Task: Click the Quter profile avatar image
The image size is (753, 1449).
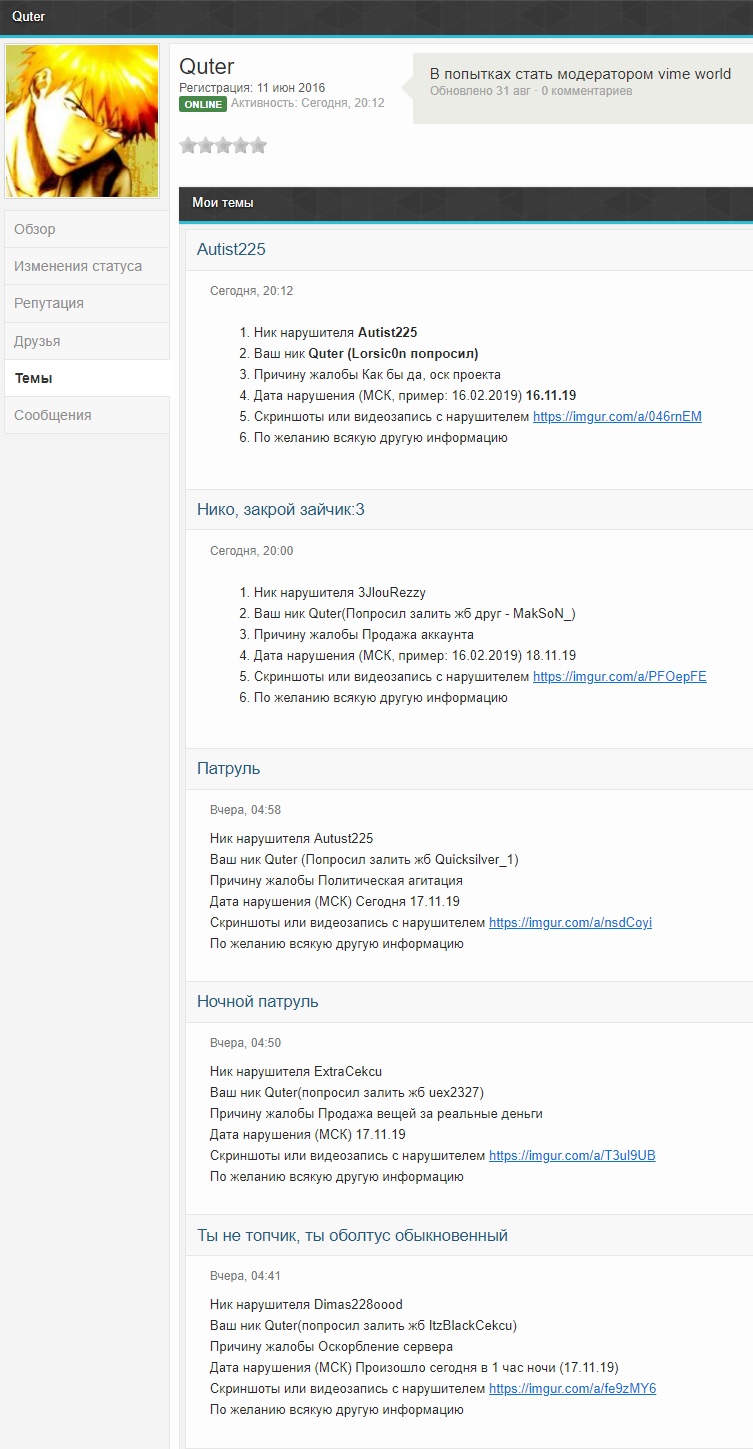Action: point(82,121)
